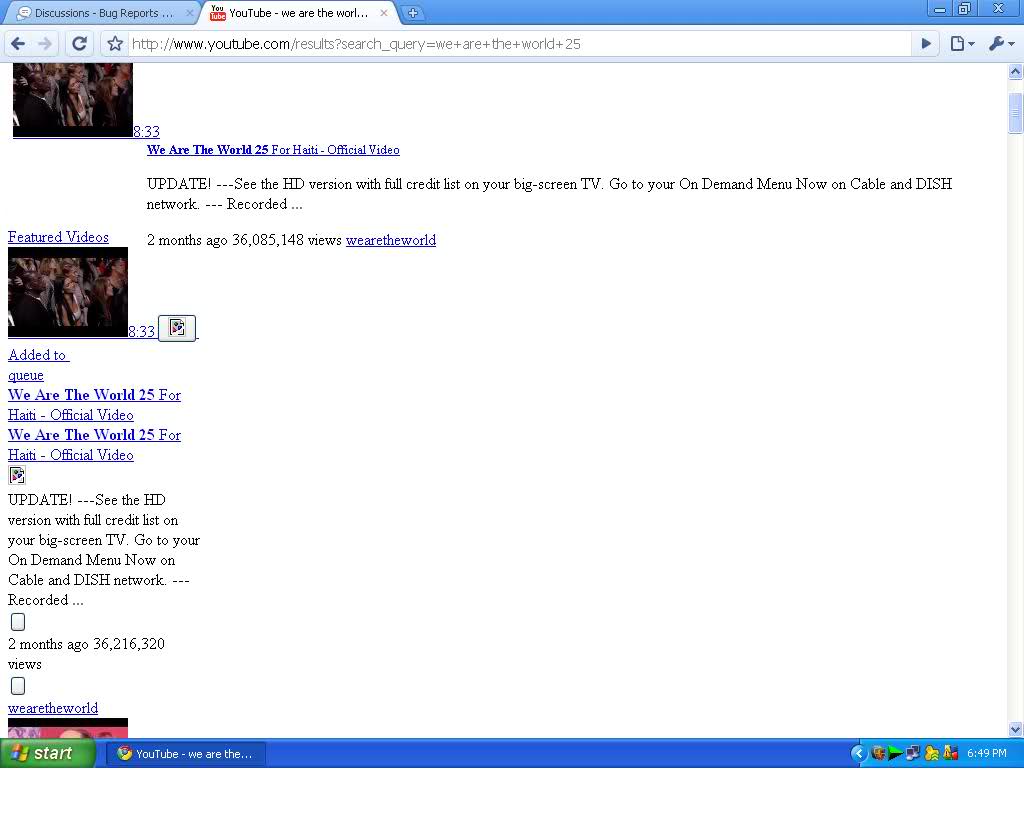Viewport: 1024px width, 822px height.
Task: Click the wide description starting 'UPDATE! ---See the HD version'
Action: tap(549, 194)
